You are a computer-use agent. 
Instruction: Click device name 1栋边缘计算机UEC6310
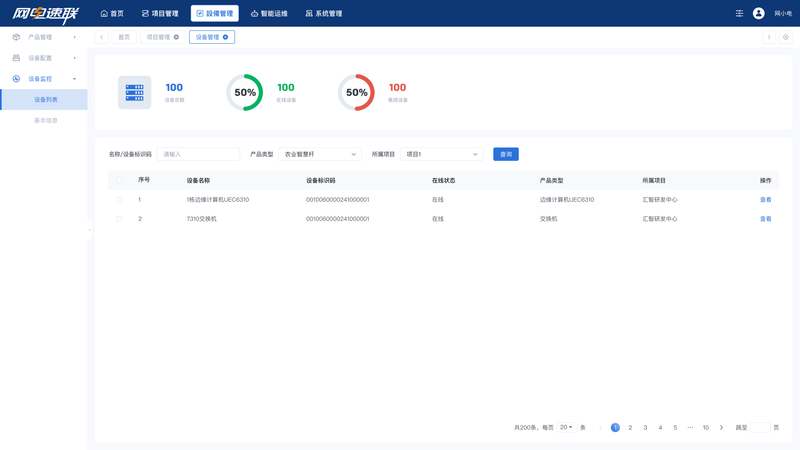tap(218, 200)
